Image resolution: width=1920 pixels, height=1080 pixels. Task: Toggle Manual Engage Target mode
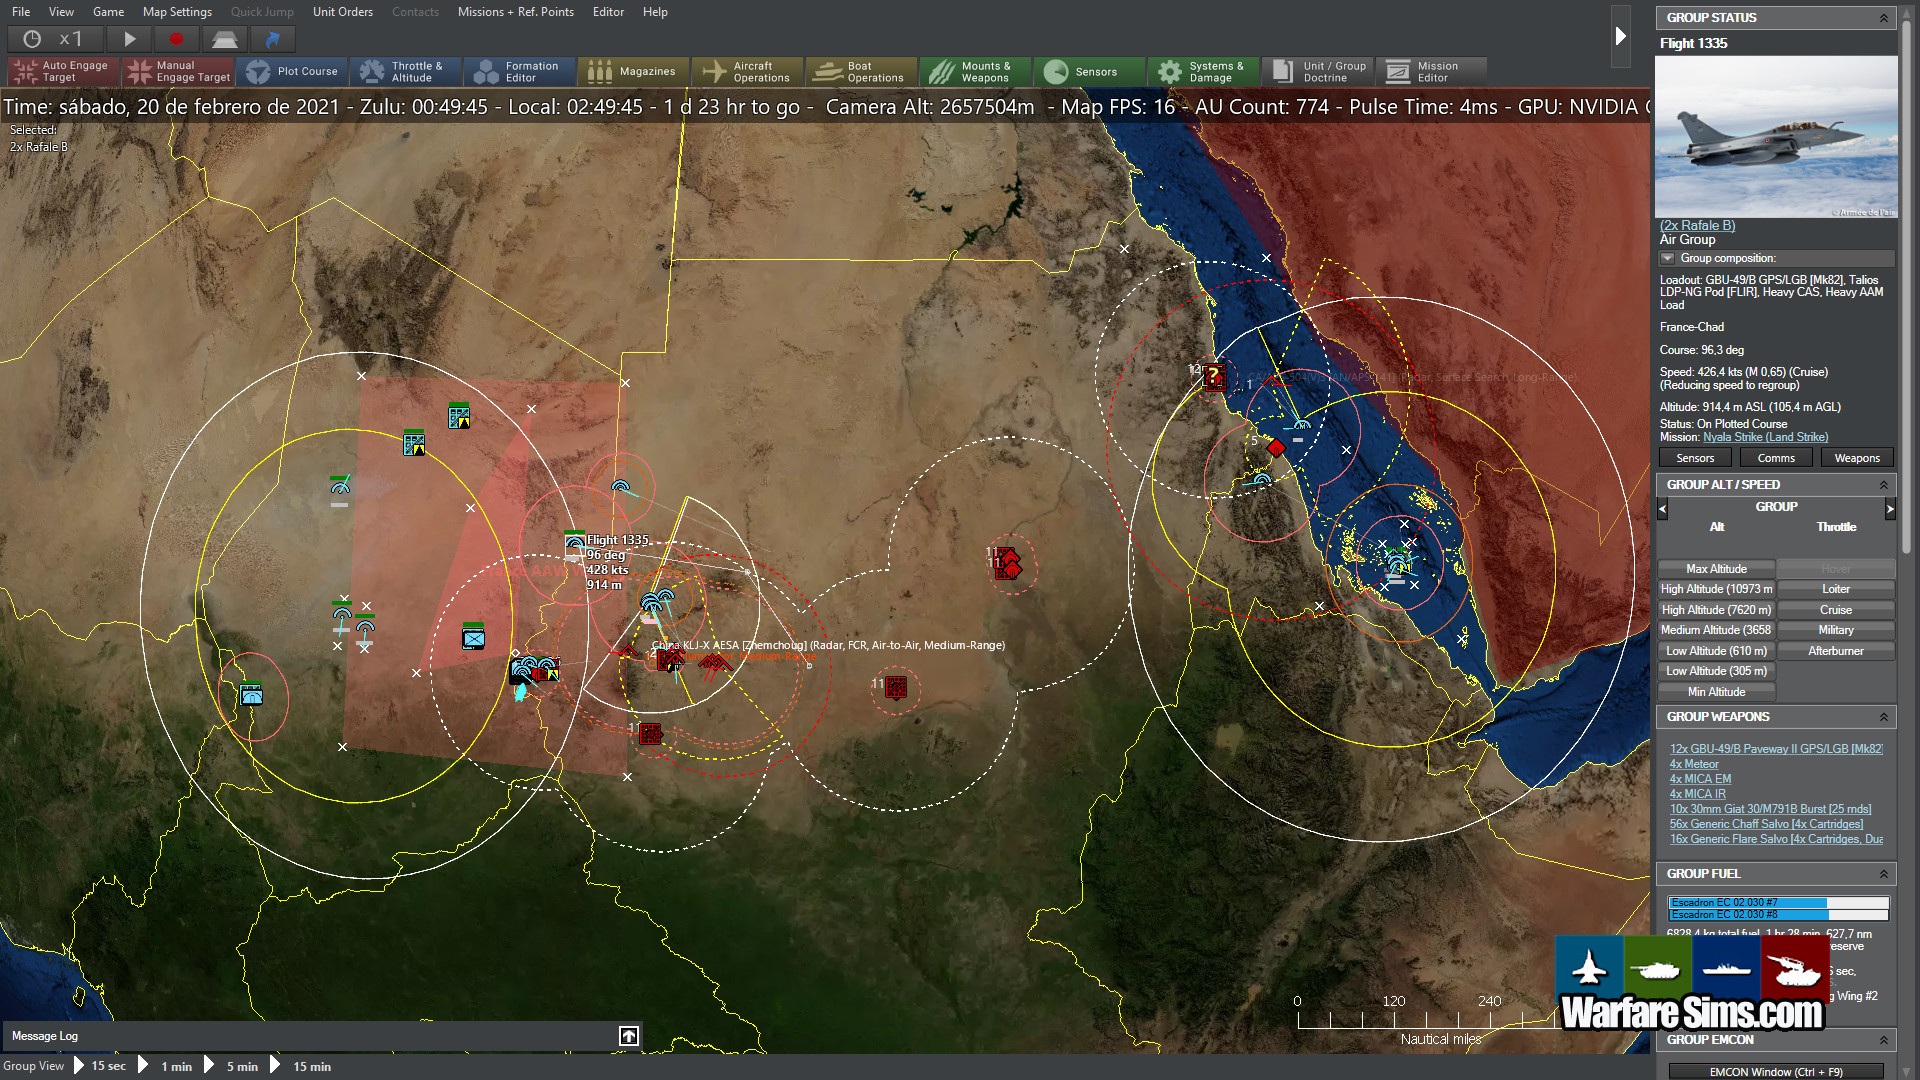pos(177,71)
